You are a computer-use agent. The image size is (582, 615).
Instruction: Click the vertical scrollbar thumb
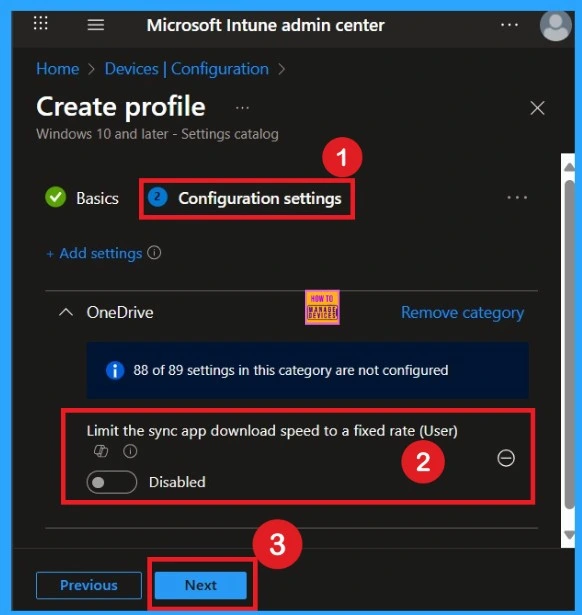[570, 344]
